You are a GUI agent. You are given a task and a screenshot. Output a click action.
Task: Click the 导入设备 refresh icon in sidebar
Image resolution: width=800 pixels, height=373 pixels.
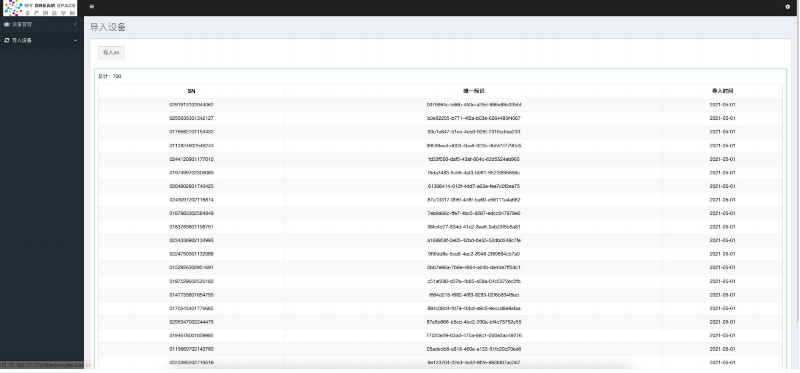pos(7,40)
